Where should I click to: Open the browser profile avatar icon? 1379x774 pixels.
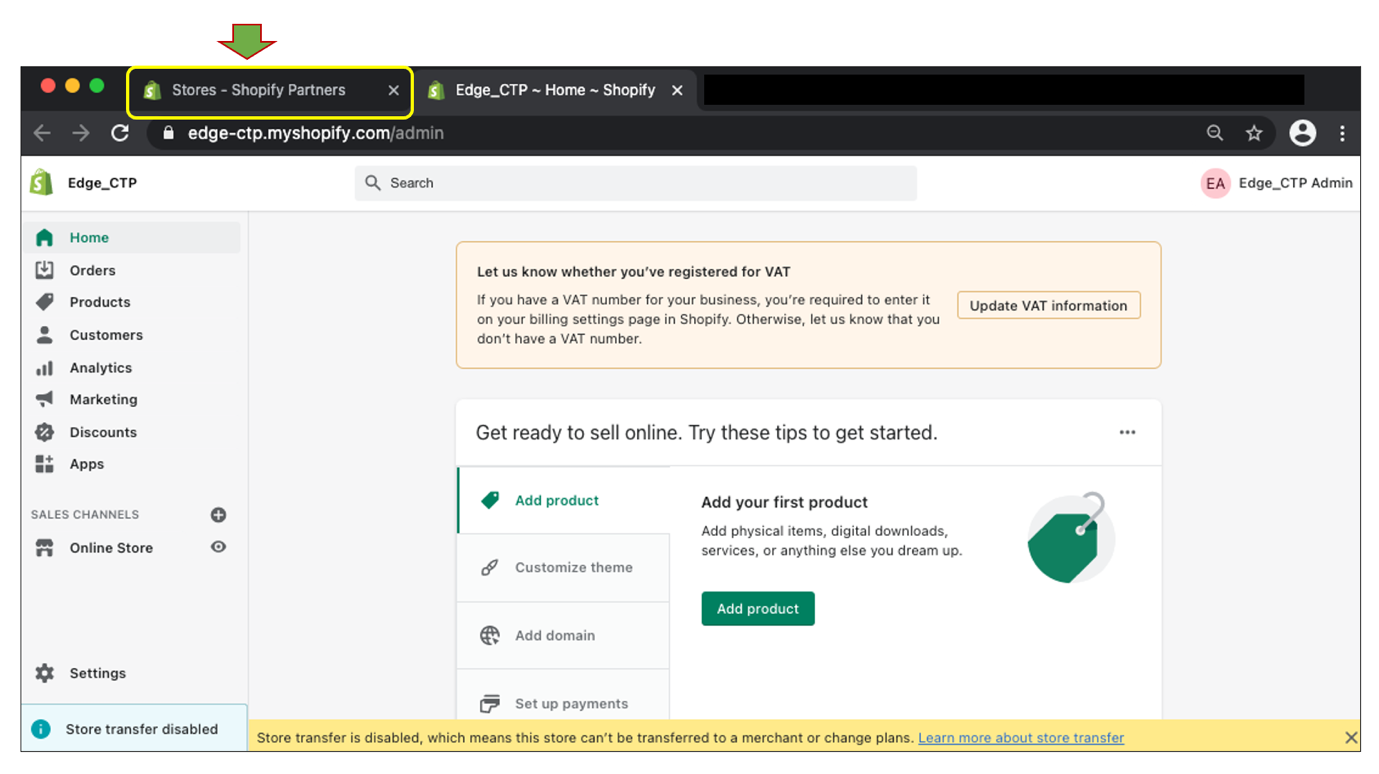(x=1302, y=132)
